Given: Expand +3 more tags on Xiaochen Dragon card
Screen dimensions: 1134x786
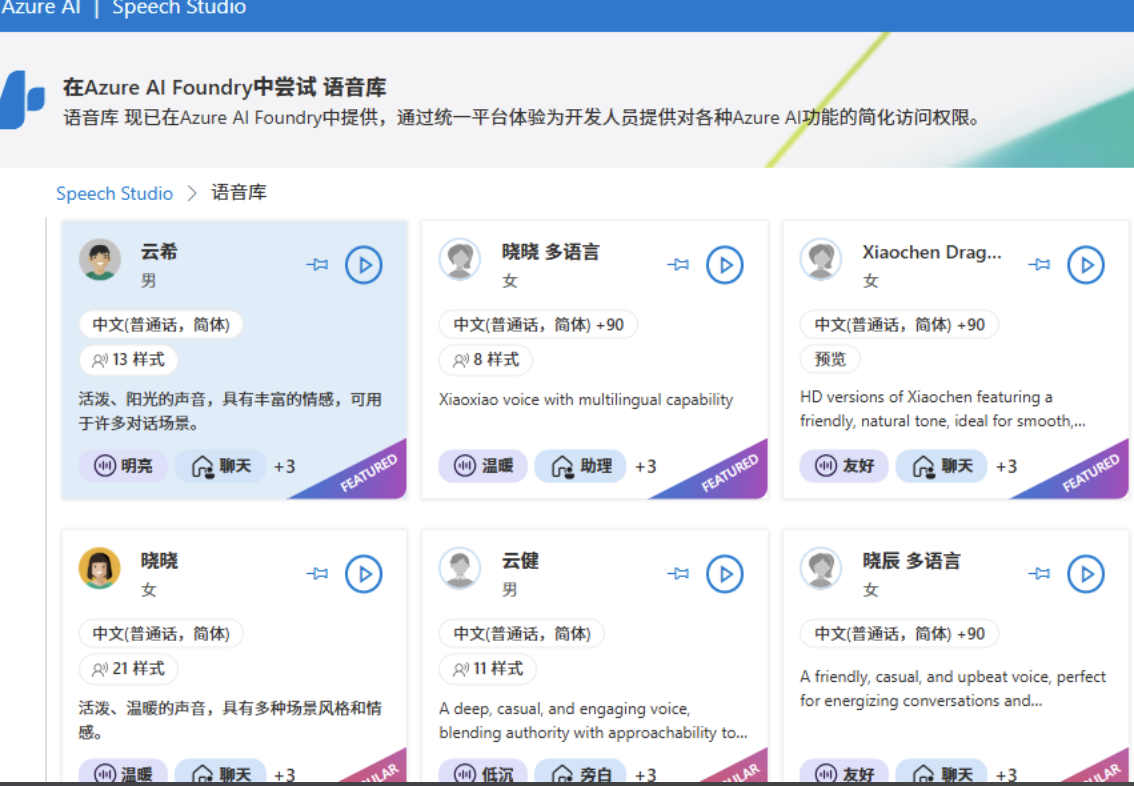Looking at the screenshot, I should (1006, 467).
